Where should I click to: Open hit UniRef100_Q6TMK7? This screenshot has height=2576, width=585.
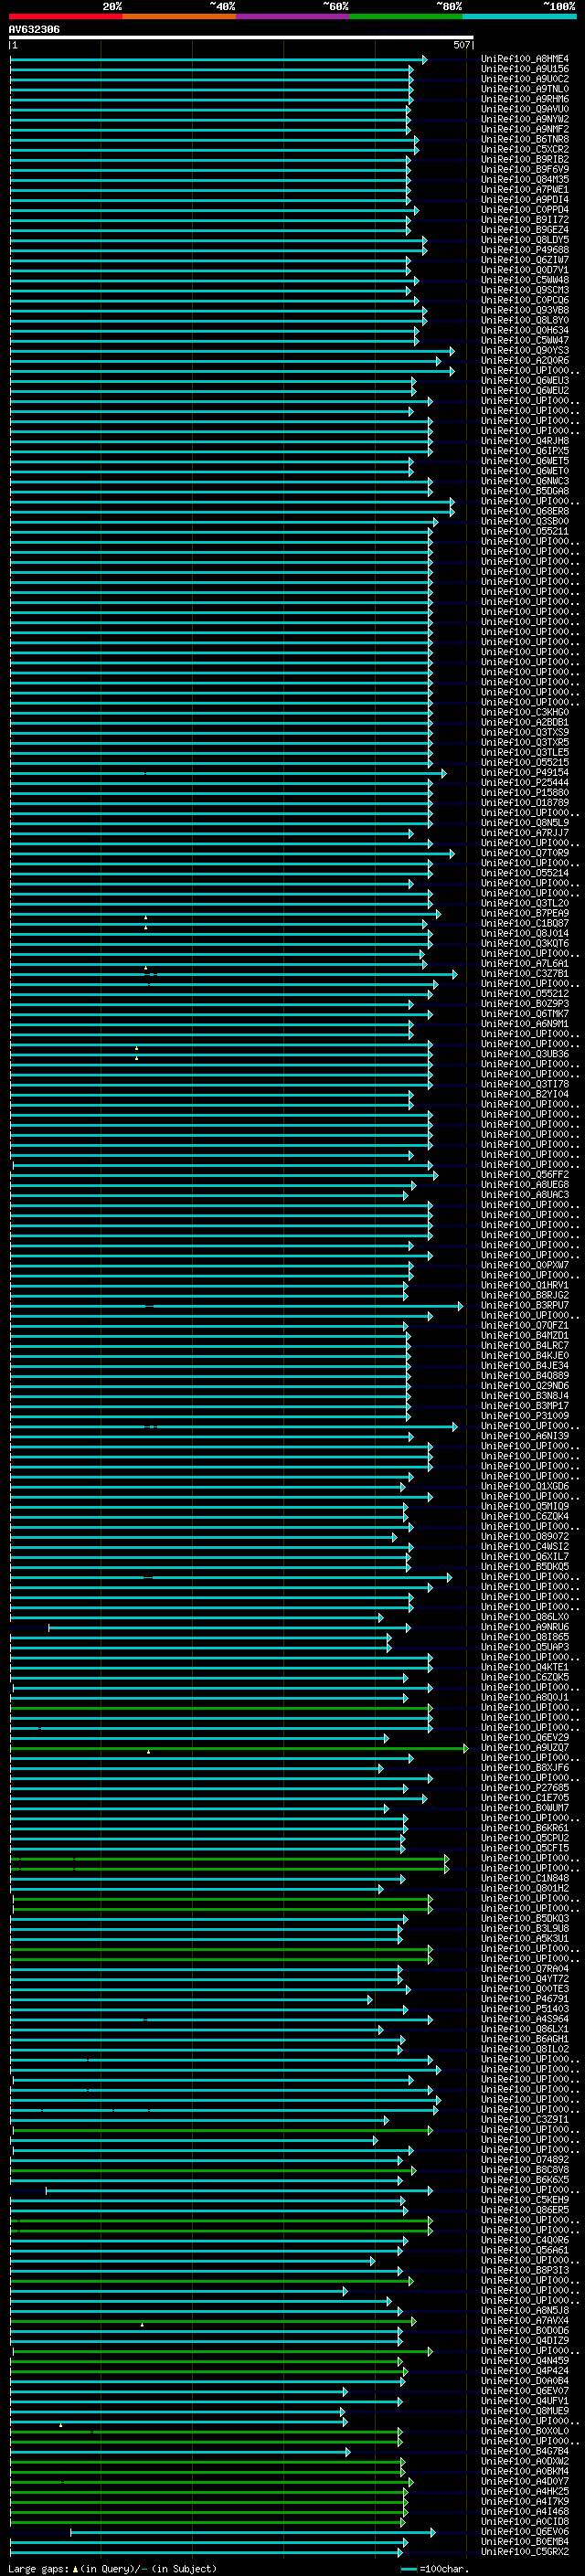click(x=525, y=1014)
